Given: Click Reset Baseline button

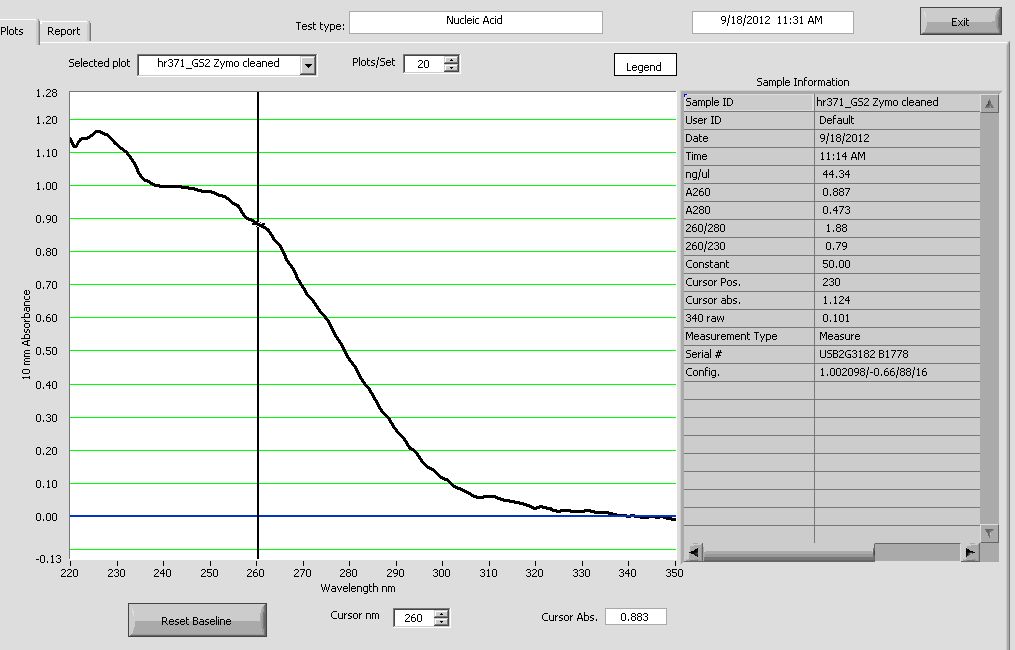Looking at the screenshot, I should point(197,620).
